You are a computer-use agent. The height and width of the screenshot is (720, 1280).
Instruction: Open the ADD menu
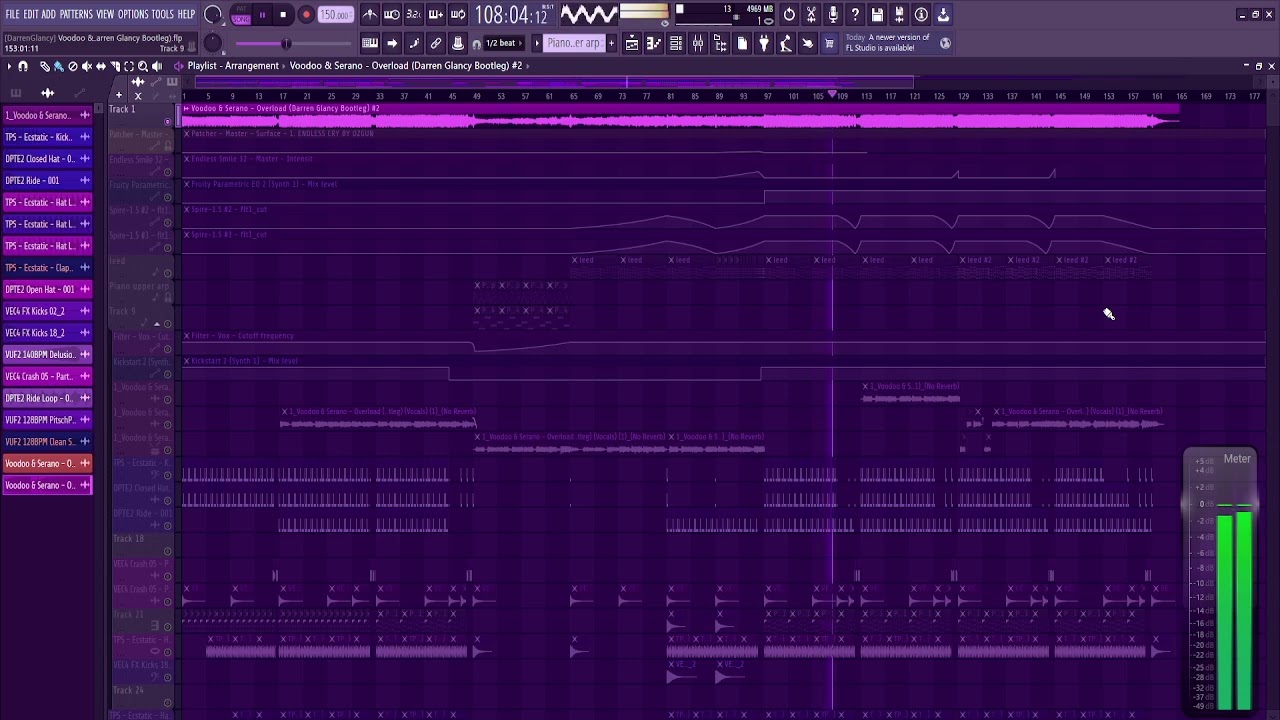[x=49, y=14]
